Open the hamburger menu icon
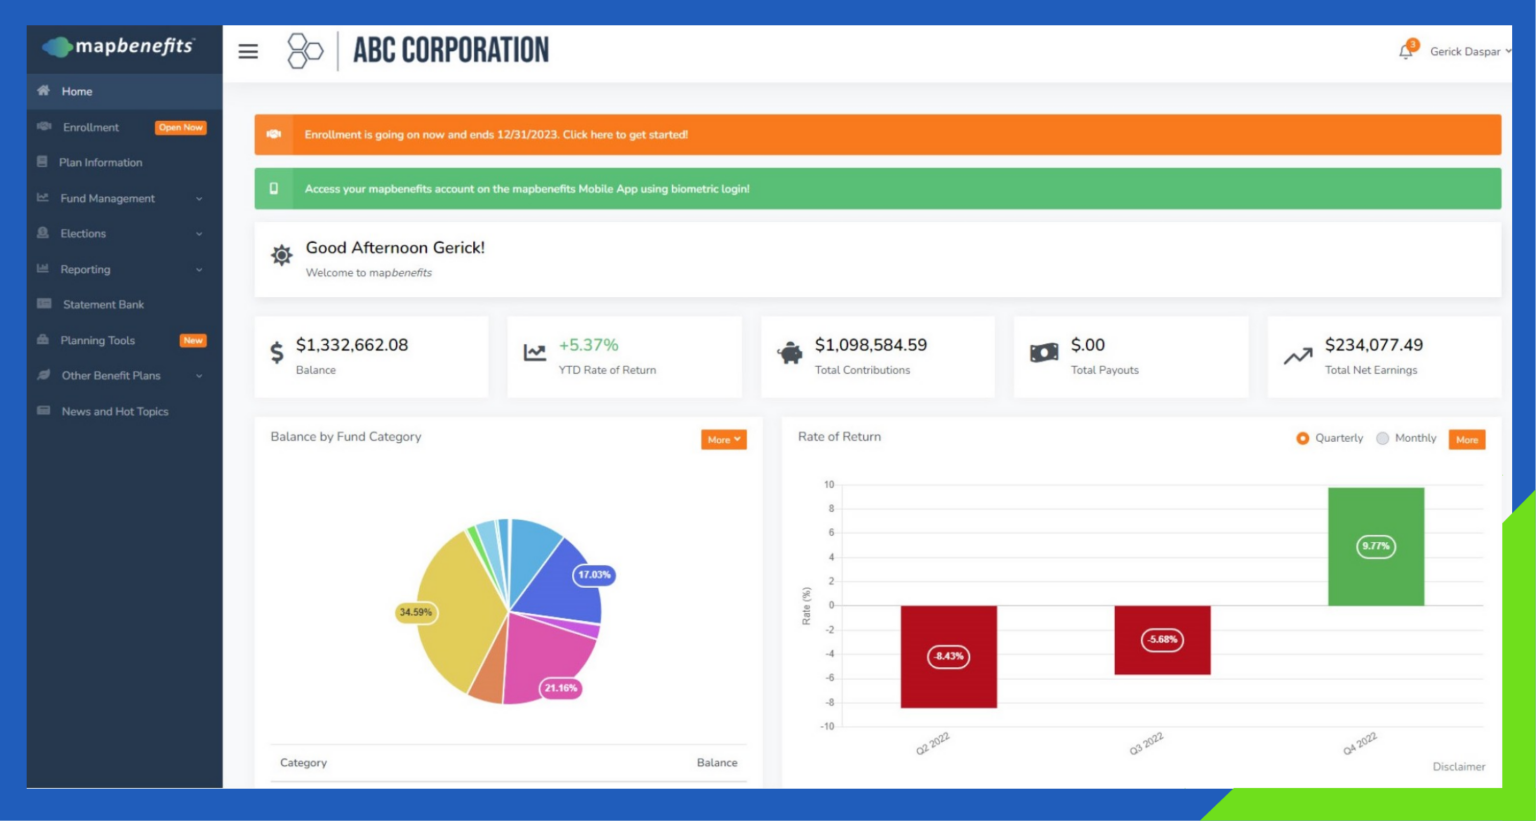 247,51
